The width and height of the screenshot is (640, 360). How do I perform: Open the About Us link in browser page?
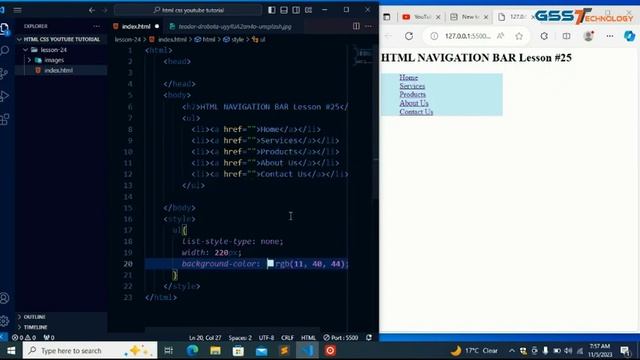pos(414,103)
